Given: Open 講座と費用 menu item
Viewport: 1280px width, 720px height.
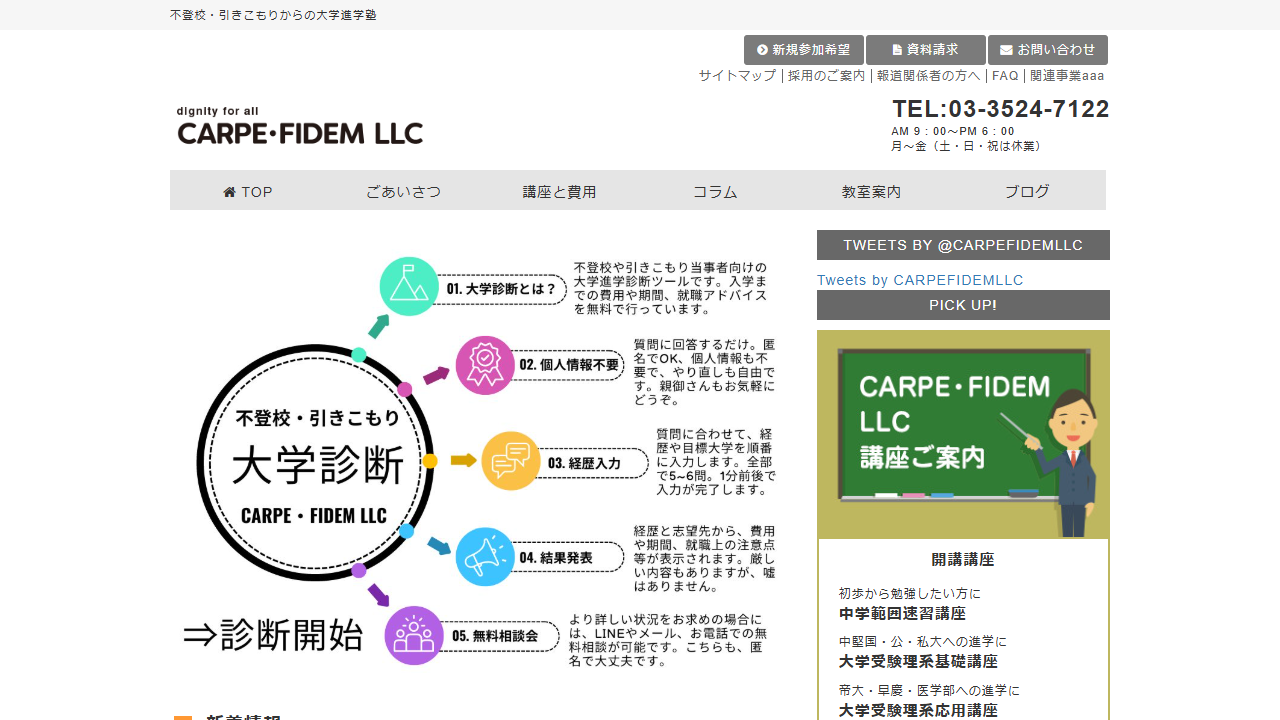Looking at the screenshot, I should coord(560,191).
